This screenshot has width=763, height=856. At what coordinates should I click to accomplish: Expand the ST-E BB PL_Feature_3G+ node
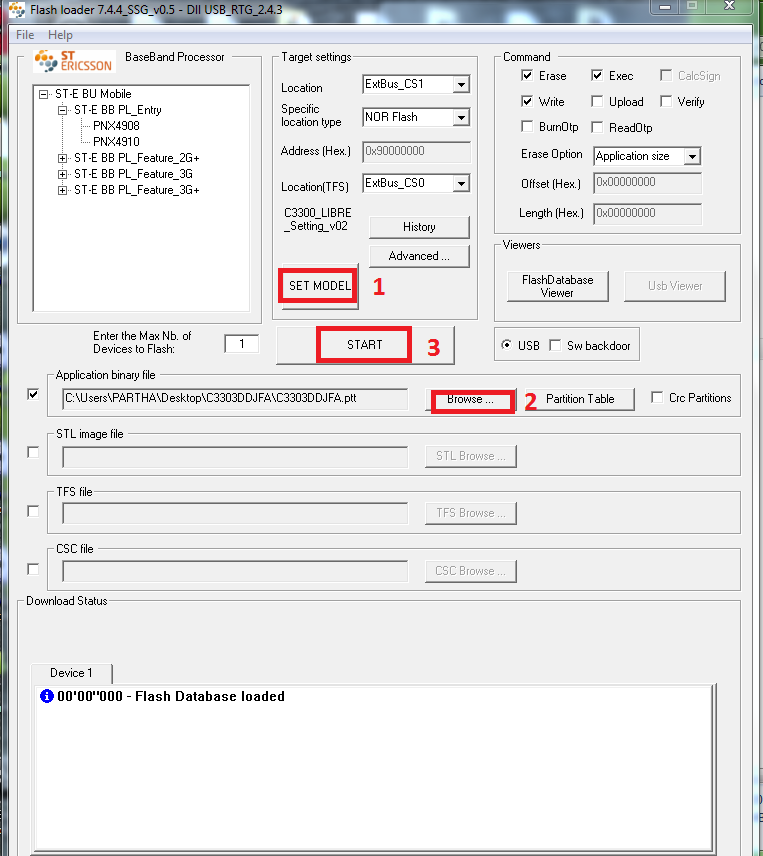point(63,191)
